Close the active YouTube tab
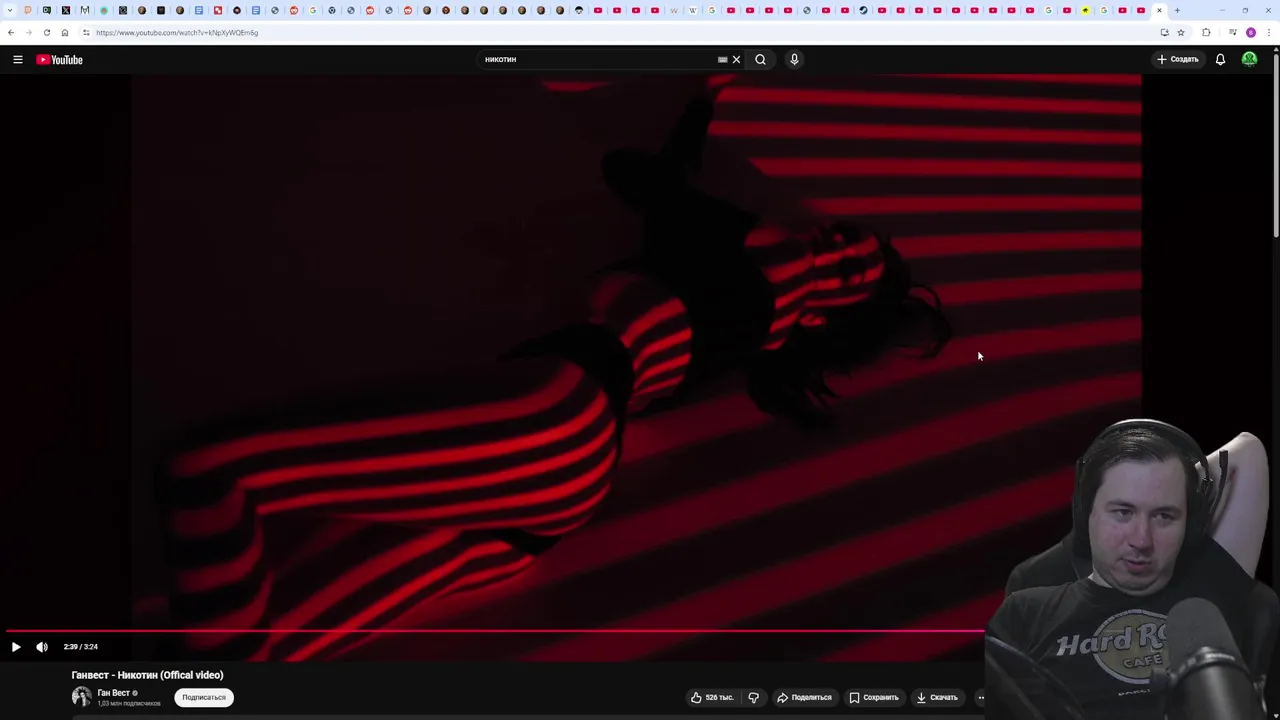Image resolution: width=1280 pixels, height=720 pixels. [x=1160, y=11]
